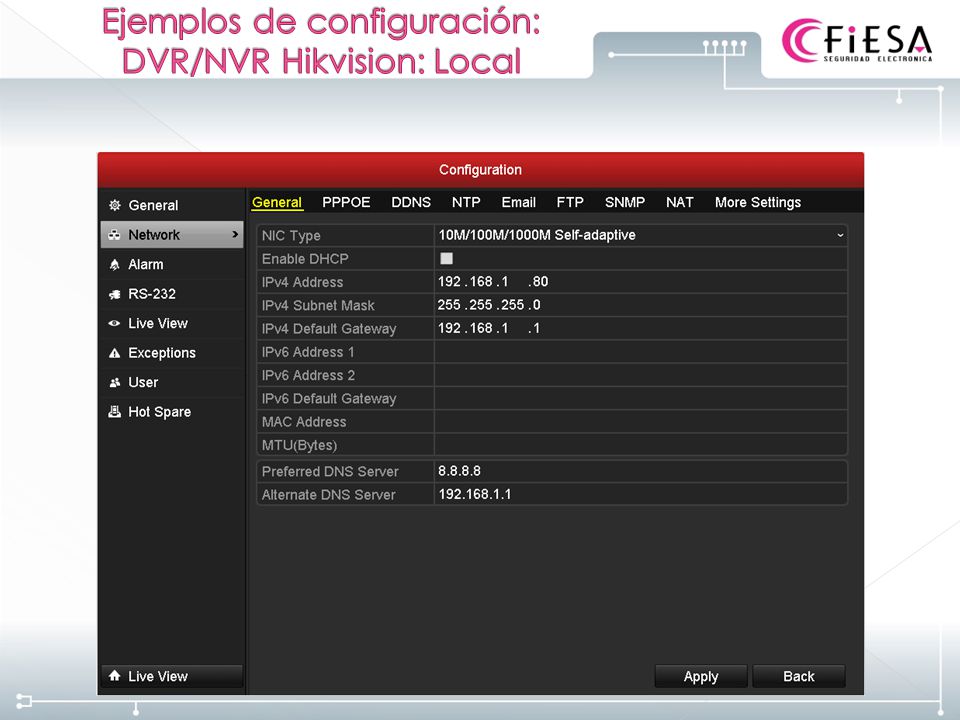Click the IPv4 Subnet Mask field

pyautogui.click(x=641, y=305)
